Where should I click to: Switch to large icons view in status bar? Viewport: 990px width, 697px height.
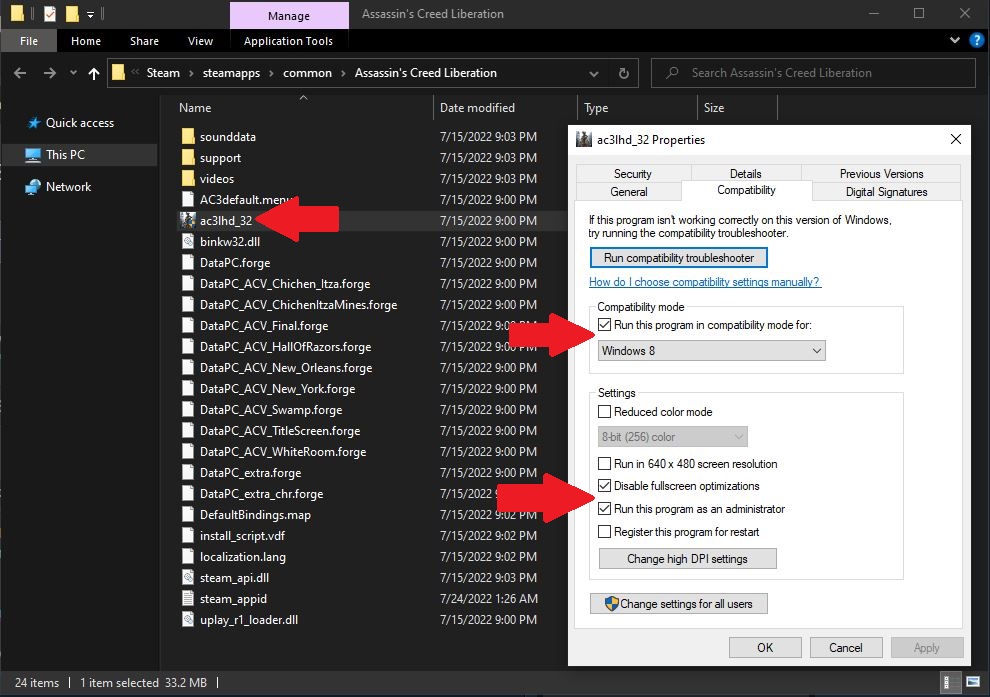(973, 682)
